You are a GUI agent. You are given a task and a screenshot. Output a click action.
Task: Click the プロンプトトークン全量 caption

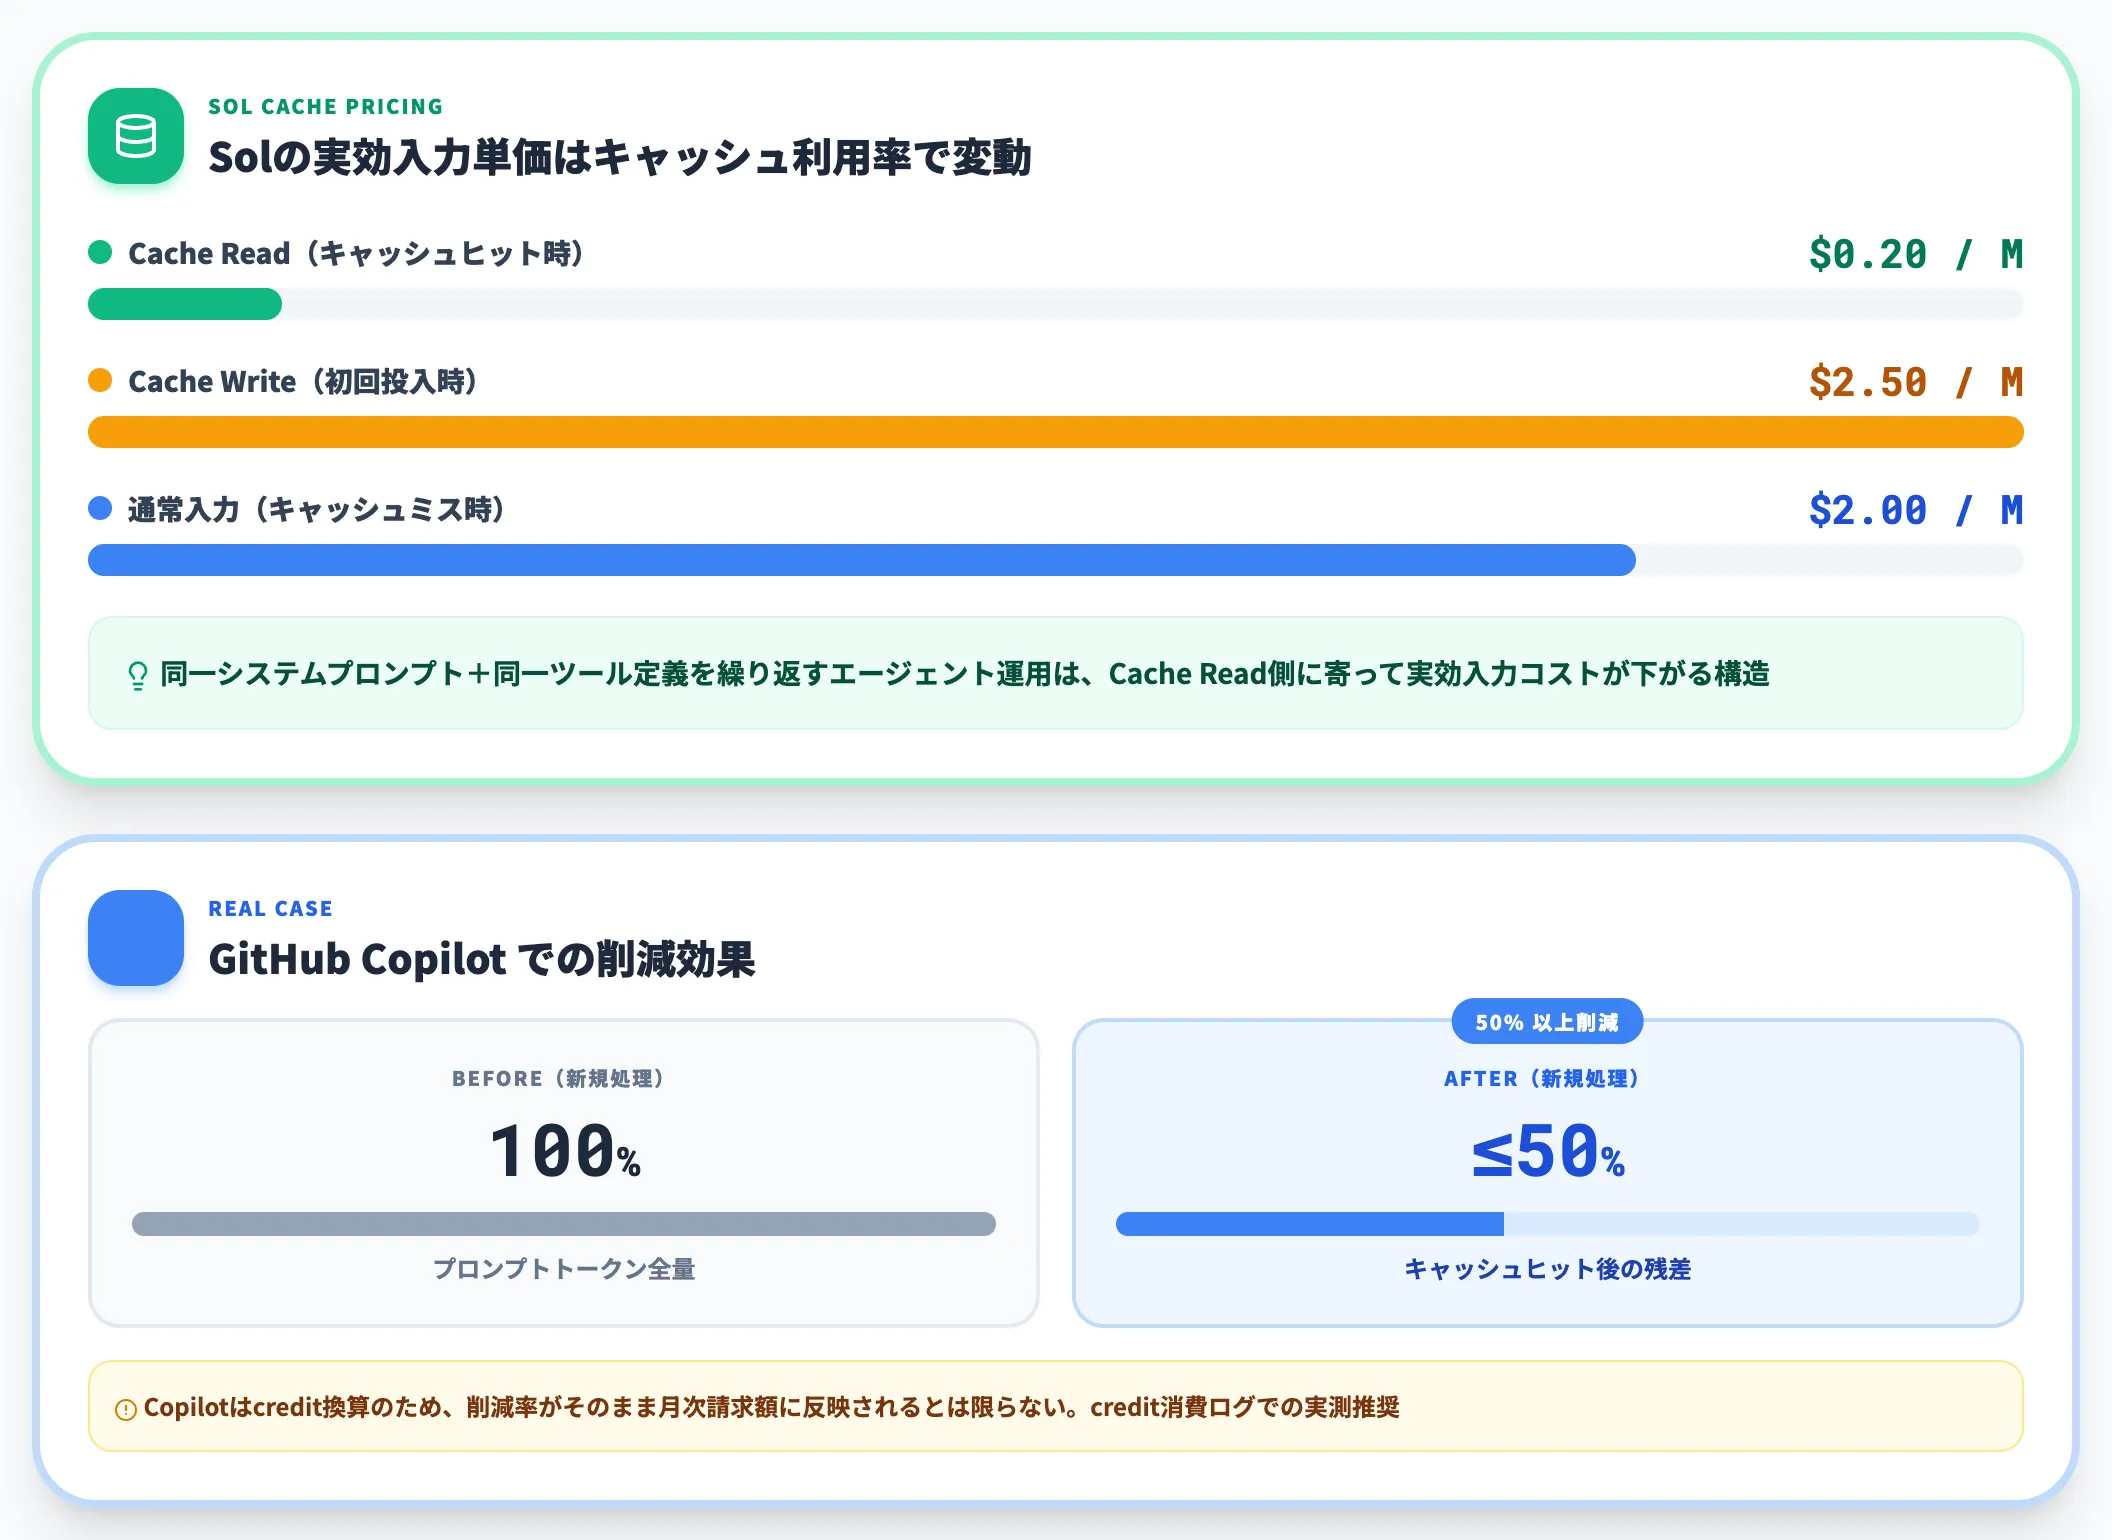tap(564, 1269)
